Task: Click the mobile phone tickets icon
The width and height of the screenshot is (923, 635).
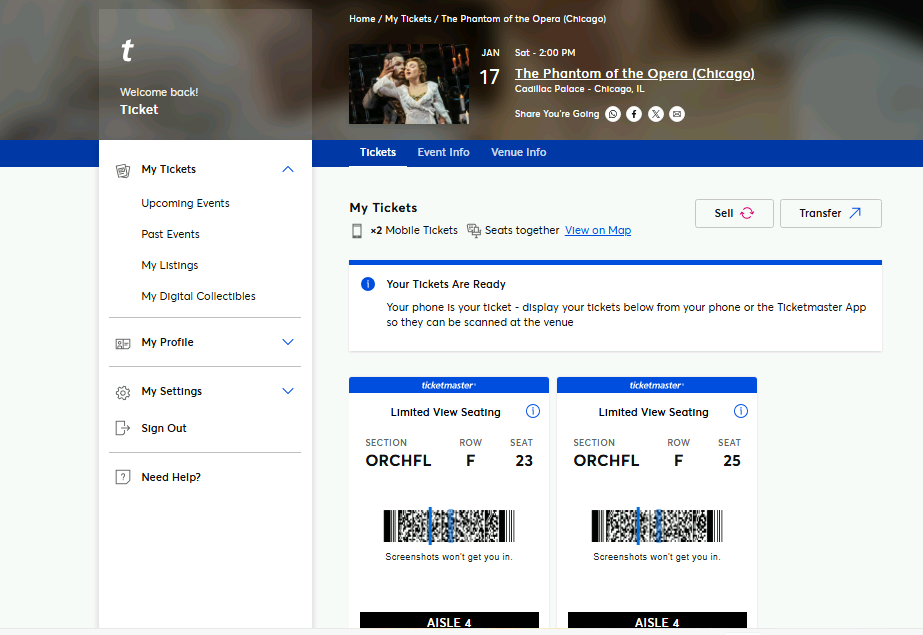Action: coord(357,231)
